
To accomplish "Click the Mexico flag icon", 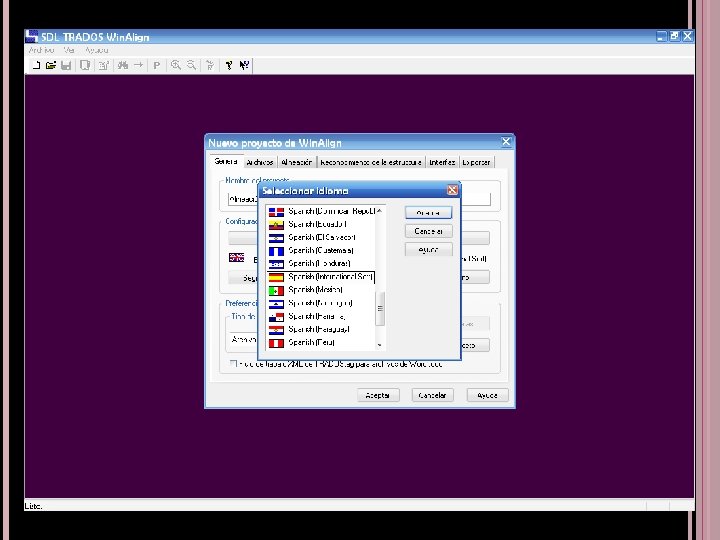I will 276,291.
